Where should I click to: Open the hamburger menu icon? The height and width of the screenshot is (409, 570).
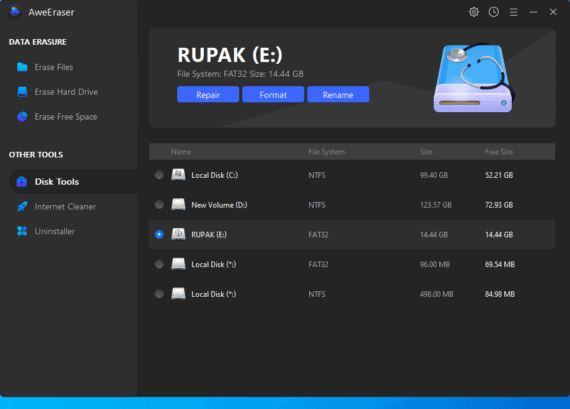513,12
